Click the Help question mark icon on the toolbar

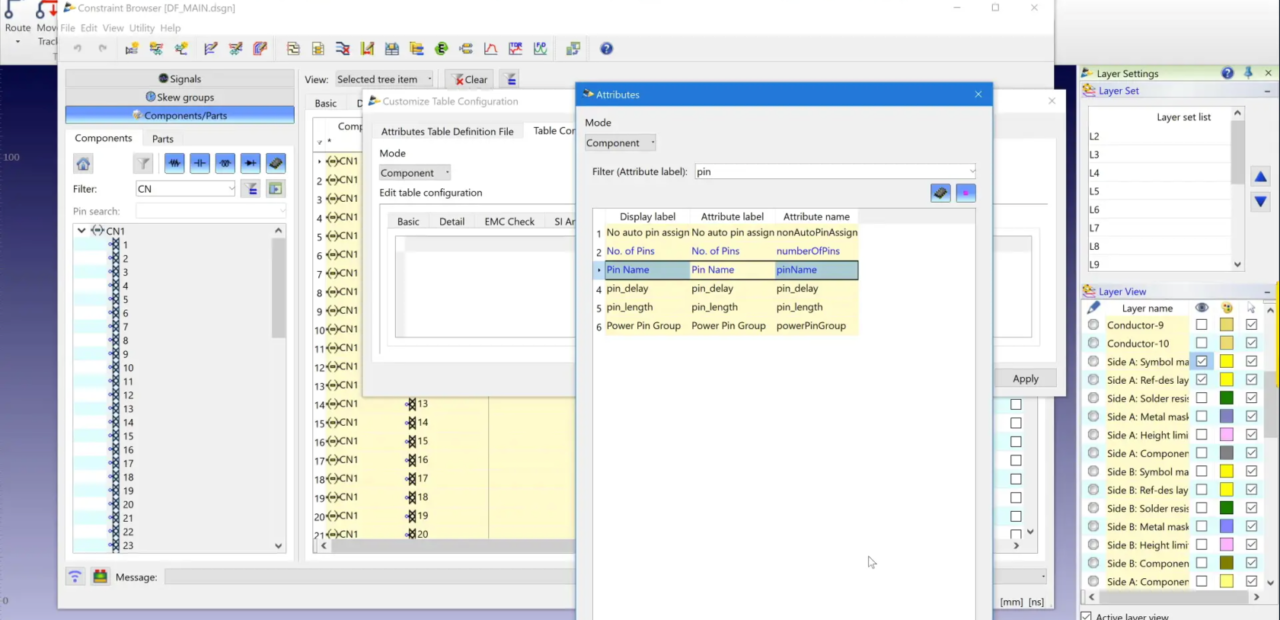(606, 48)
